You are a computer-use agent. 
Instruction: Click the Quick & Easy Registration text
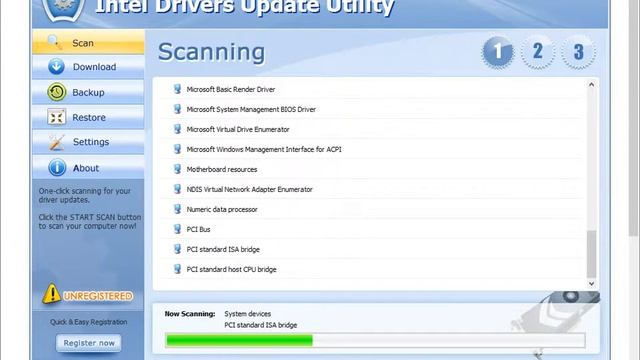89,322
